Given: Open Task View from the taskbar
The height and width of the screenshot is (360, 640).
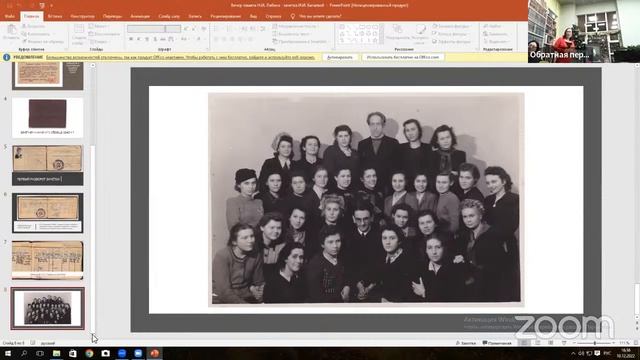Looking at the screenshot, I should pyautogui.click(x=40, y=353).
